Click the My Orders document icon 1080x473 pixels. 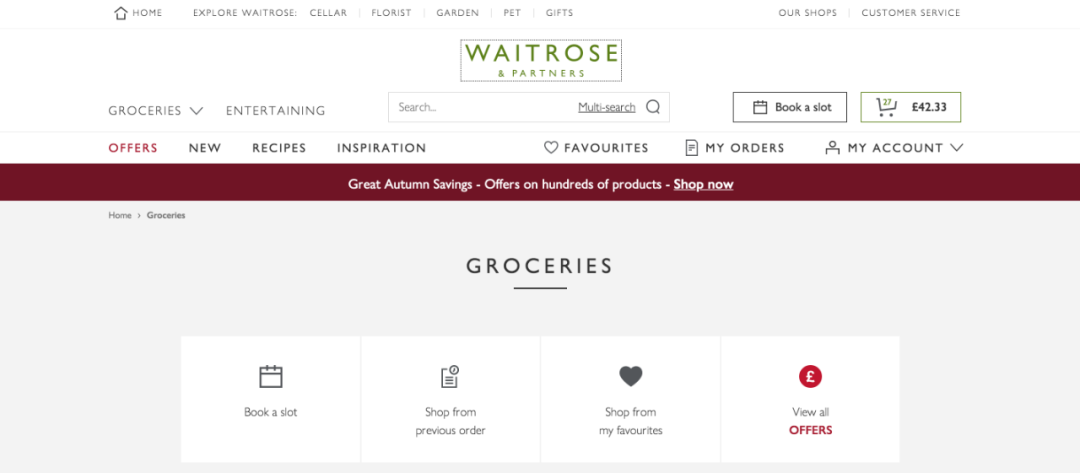(692, 147)
